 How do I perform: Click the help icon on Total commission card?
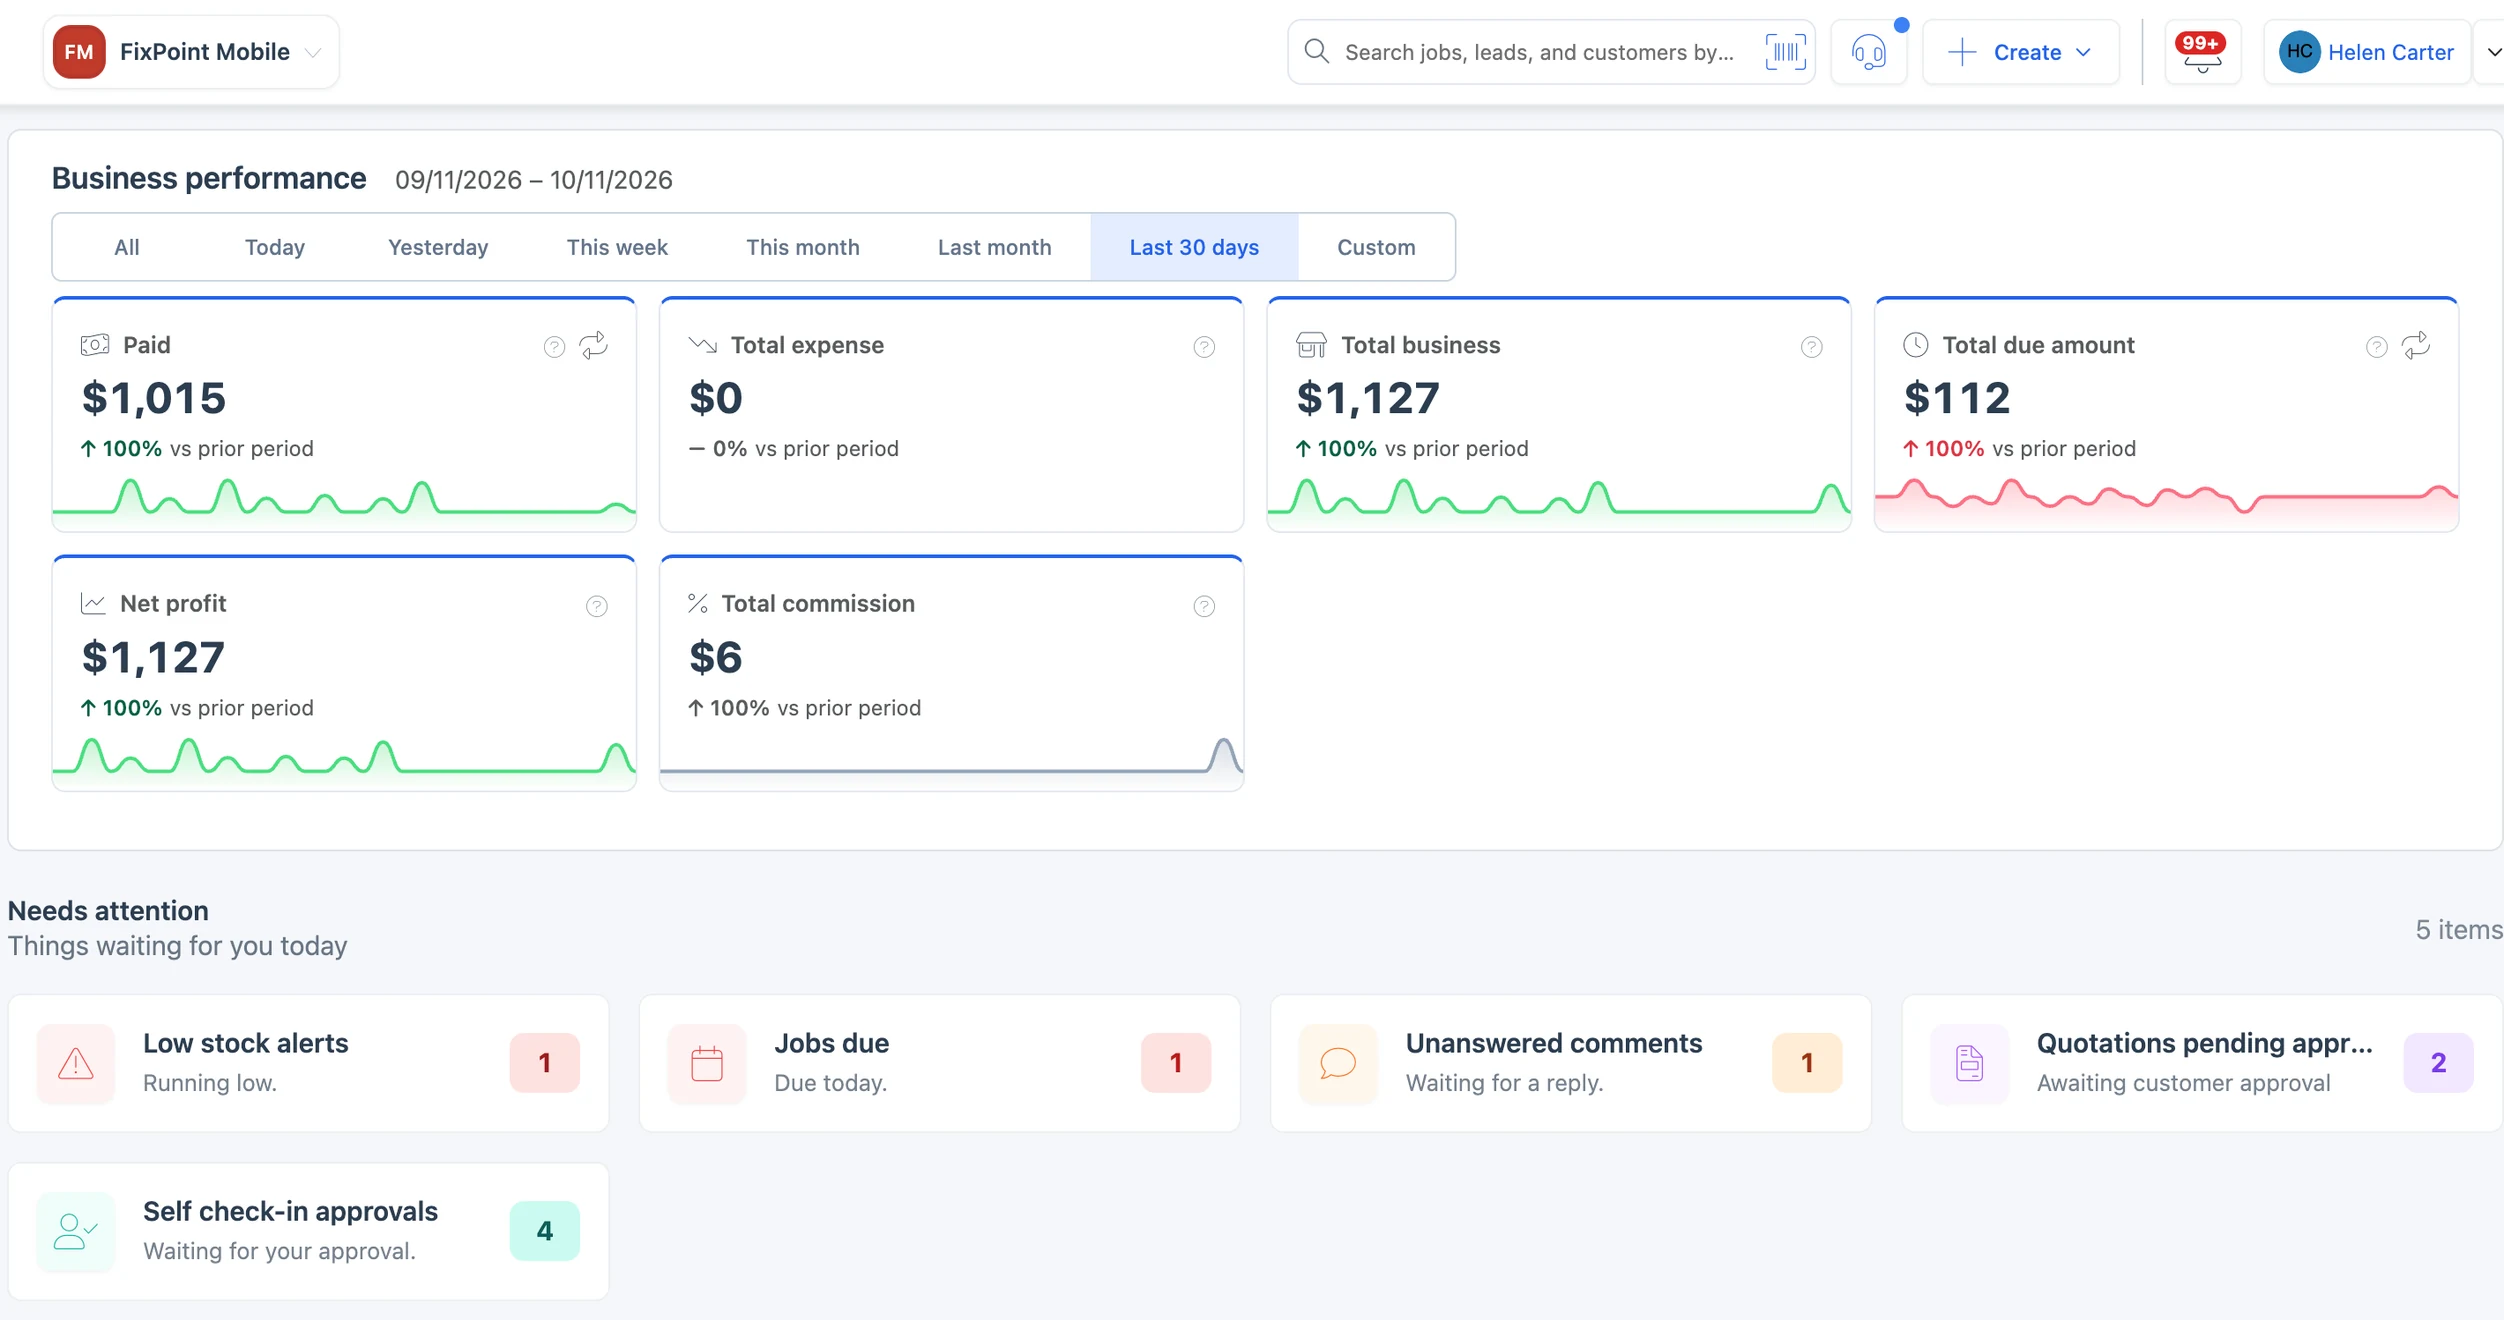pyautogui.click(x=1204, y=606)
